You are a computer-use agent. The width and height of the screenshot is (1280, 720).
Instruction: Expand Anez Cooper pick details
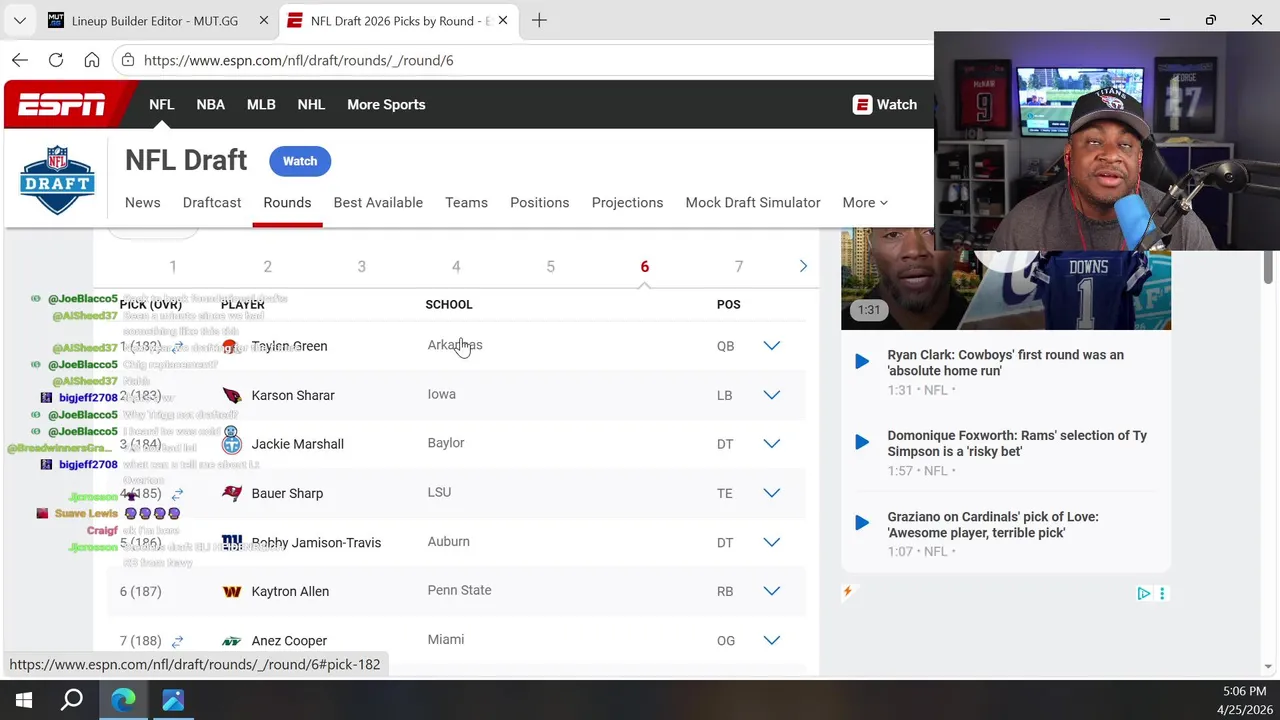coord(772,640)
